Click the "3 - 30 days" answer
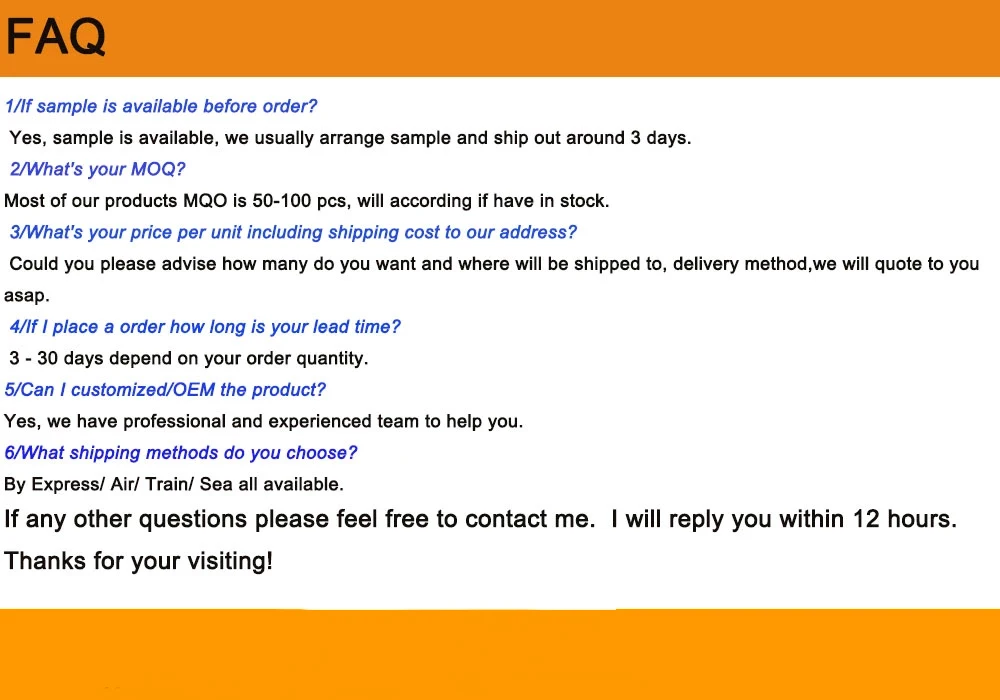 click(x=189, y=358)
